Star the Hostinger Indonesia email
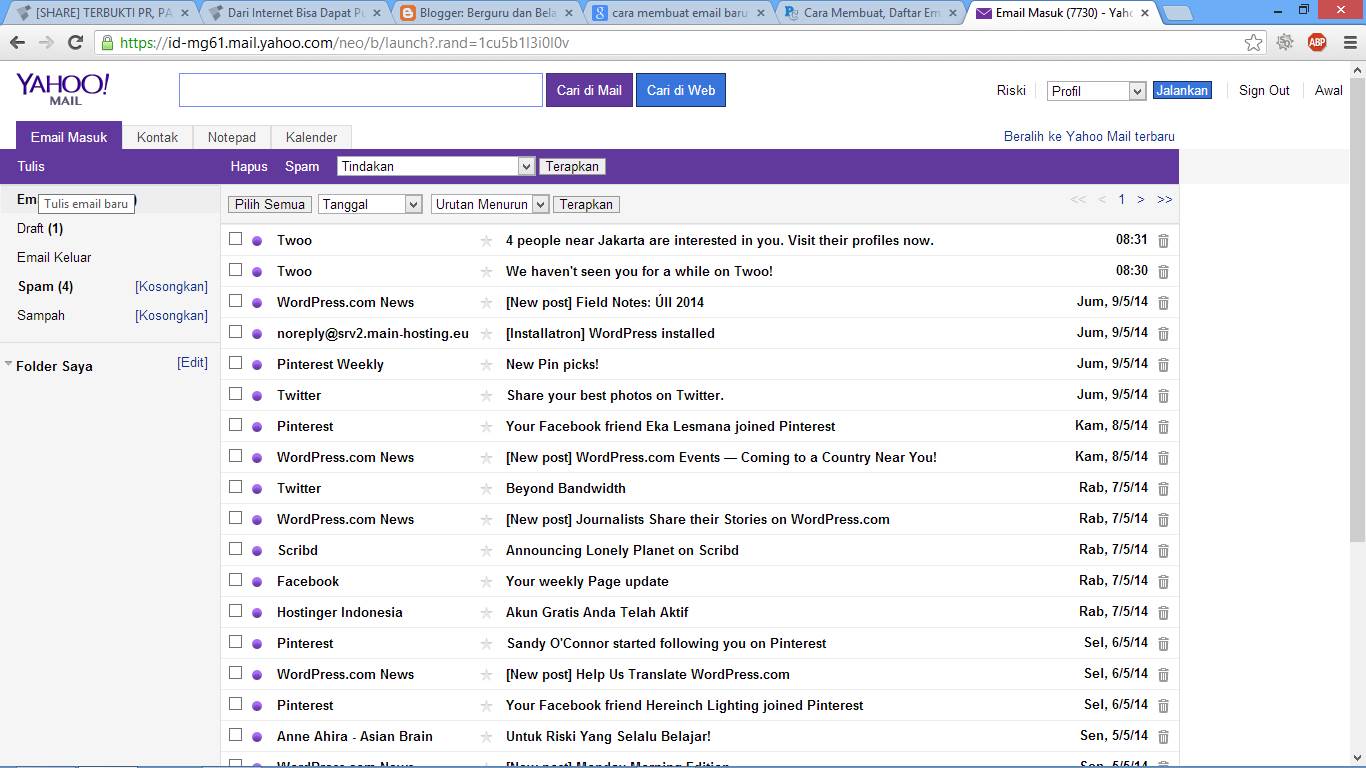 click(486, 613)
